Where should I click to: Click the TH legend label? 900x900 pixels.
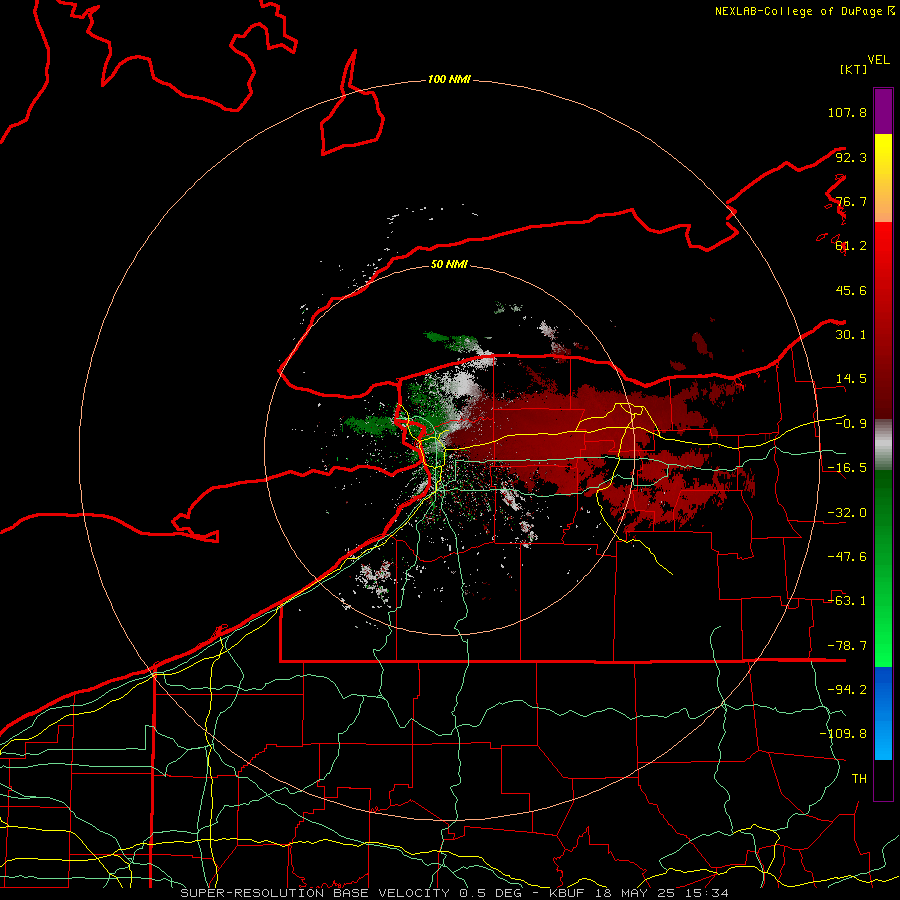859,779
